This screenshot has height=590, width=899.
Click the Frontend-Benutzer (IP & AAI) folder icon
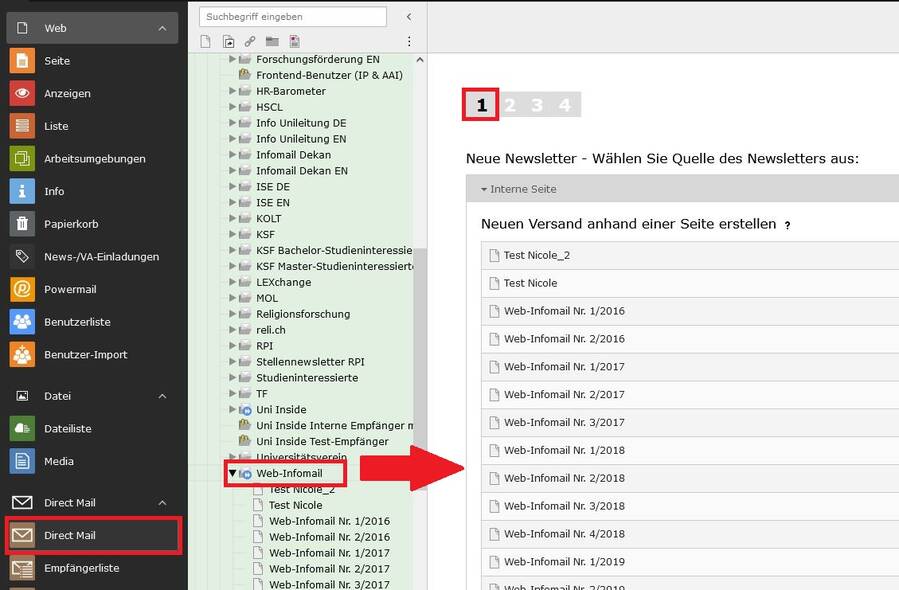[244, 75]
